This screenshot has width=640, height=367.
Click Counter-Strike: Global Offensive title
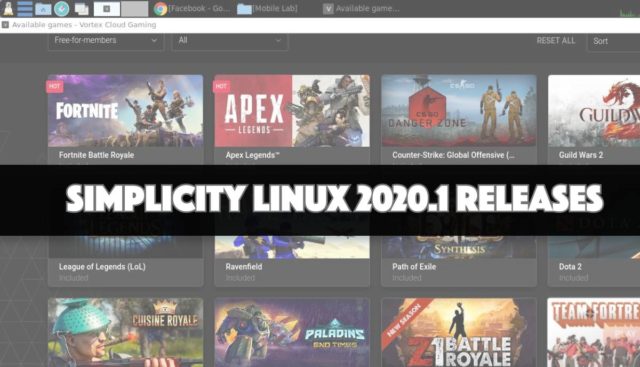click(x=453, y=155)
